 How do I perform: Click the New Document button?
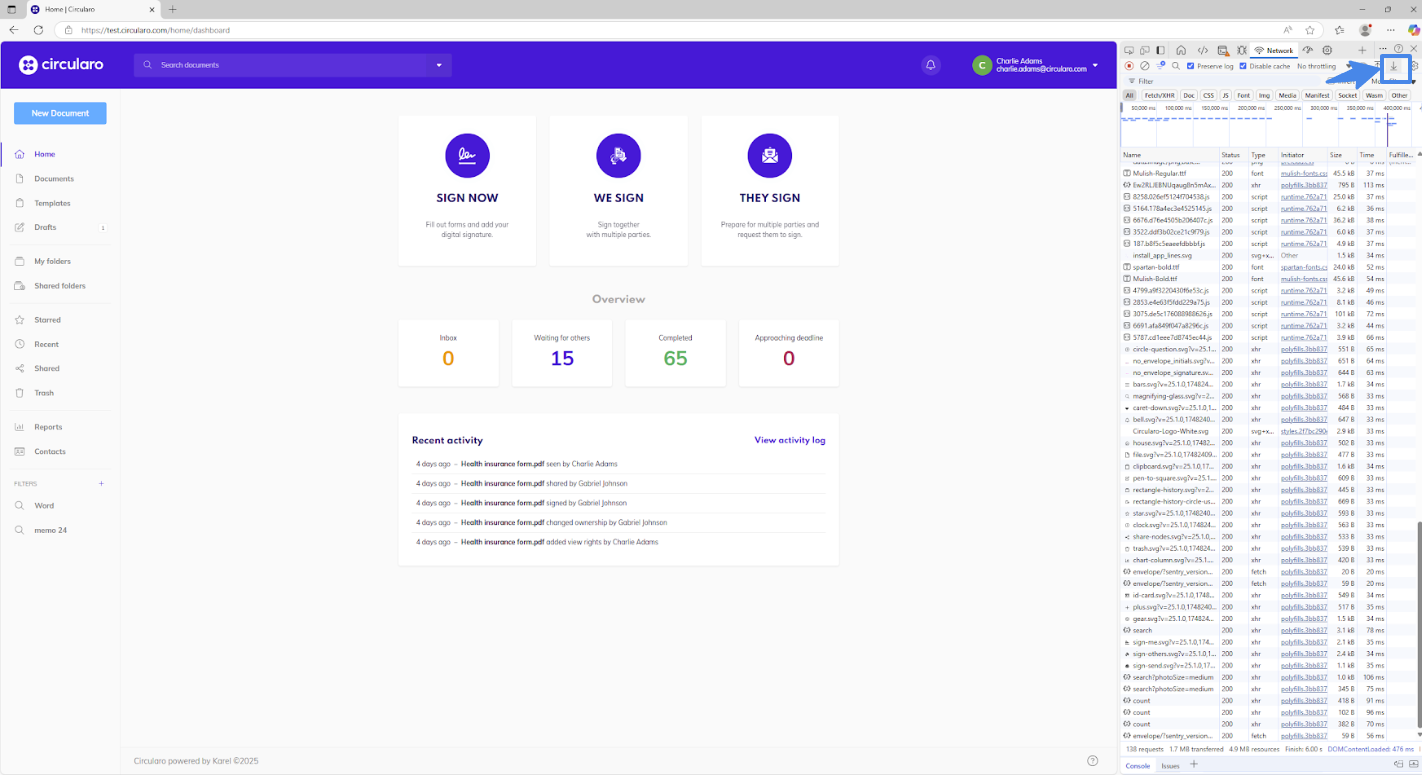(x=60, y=113)
